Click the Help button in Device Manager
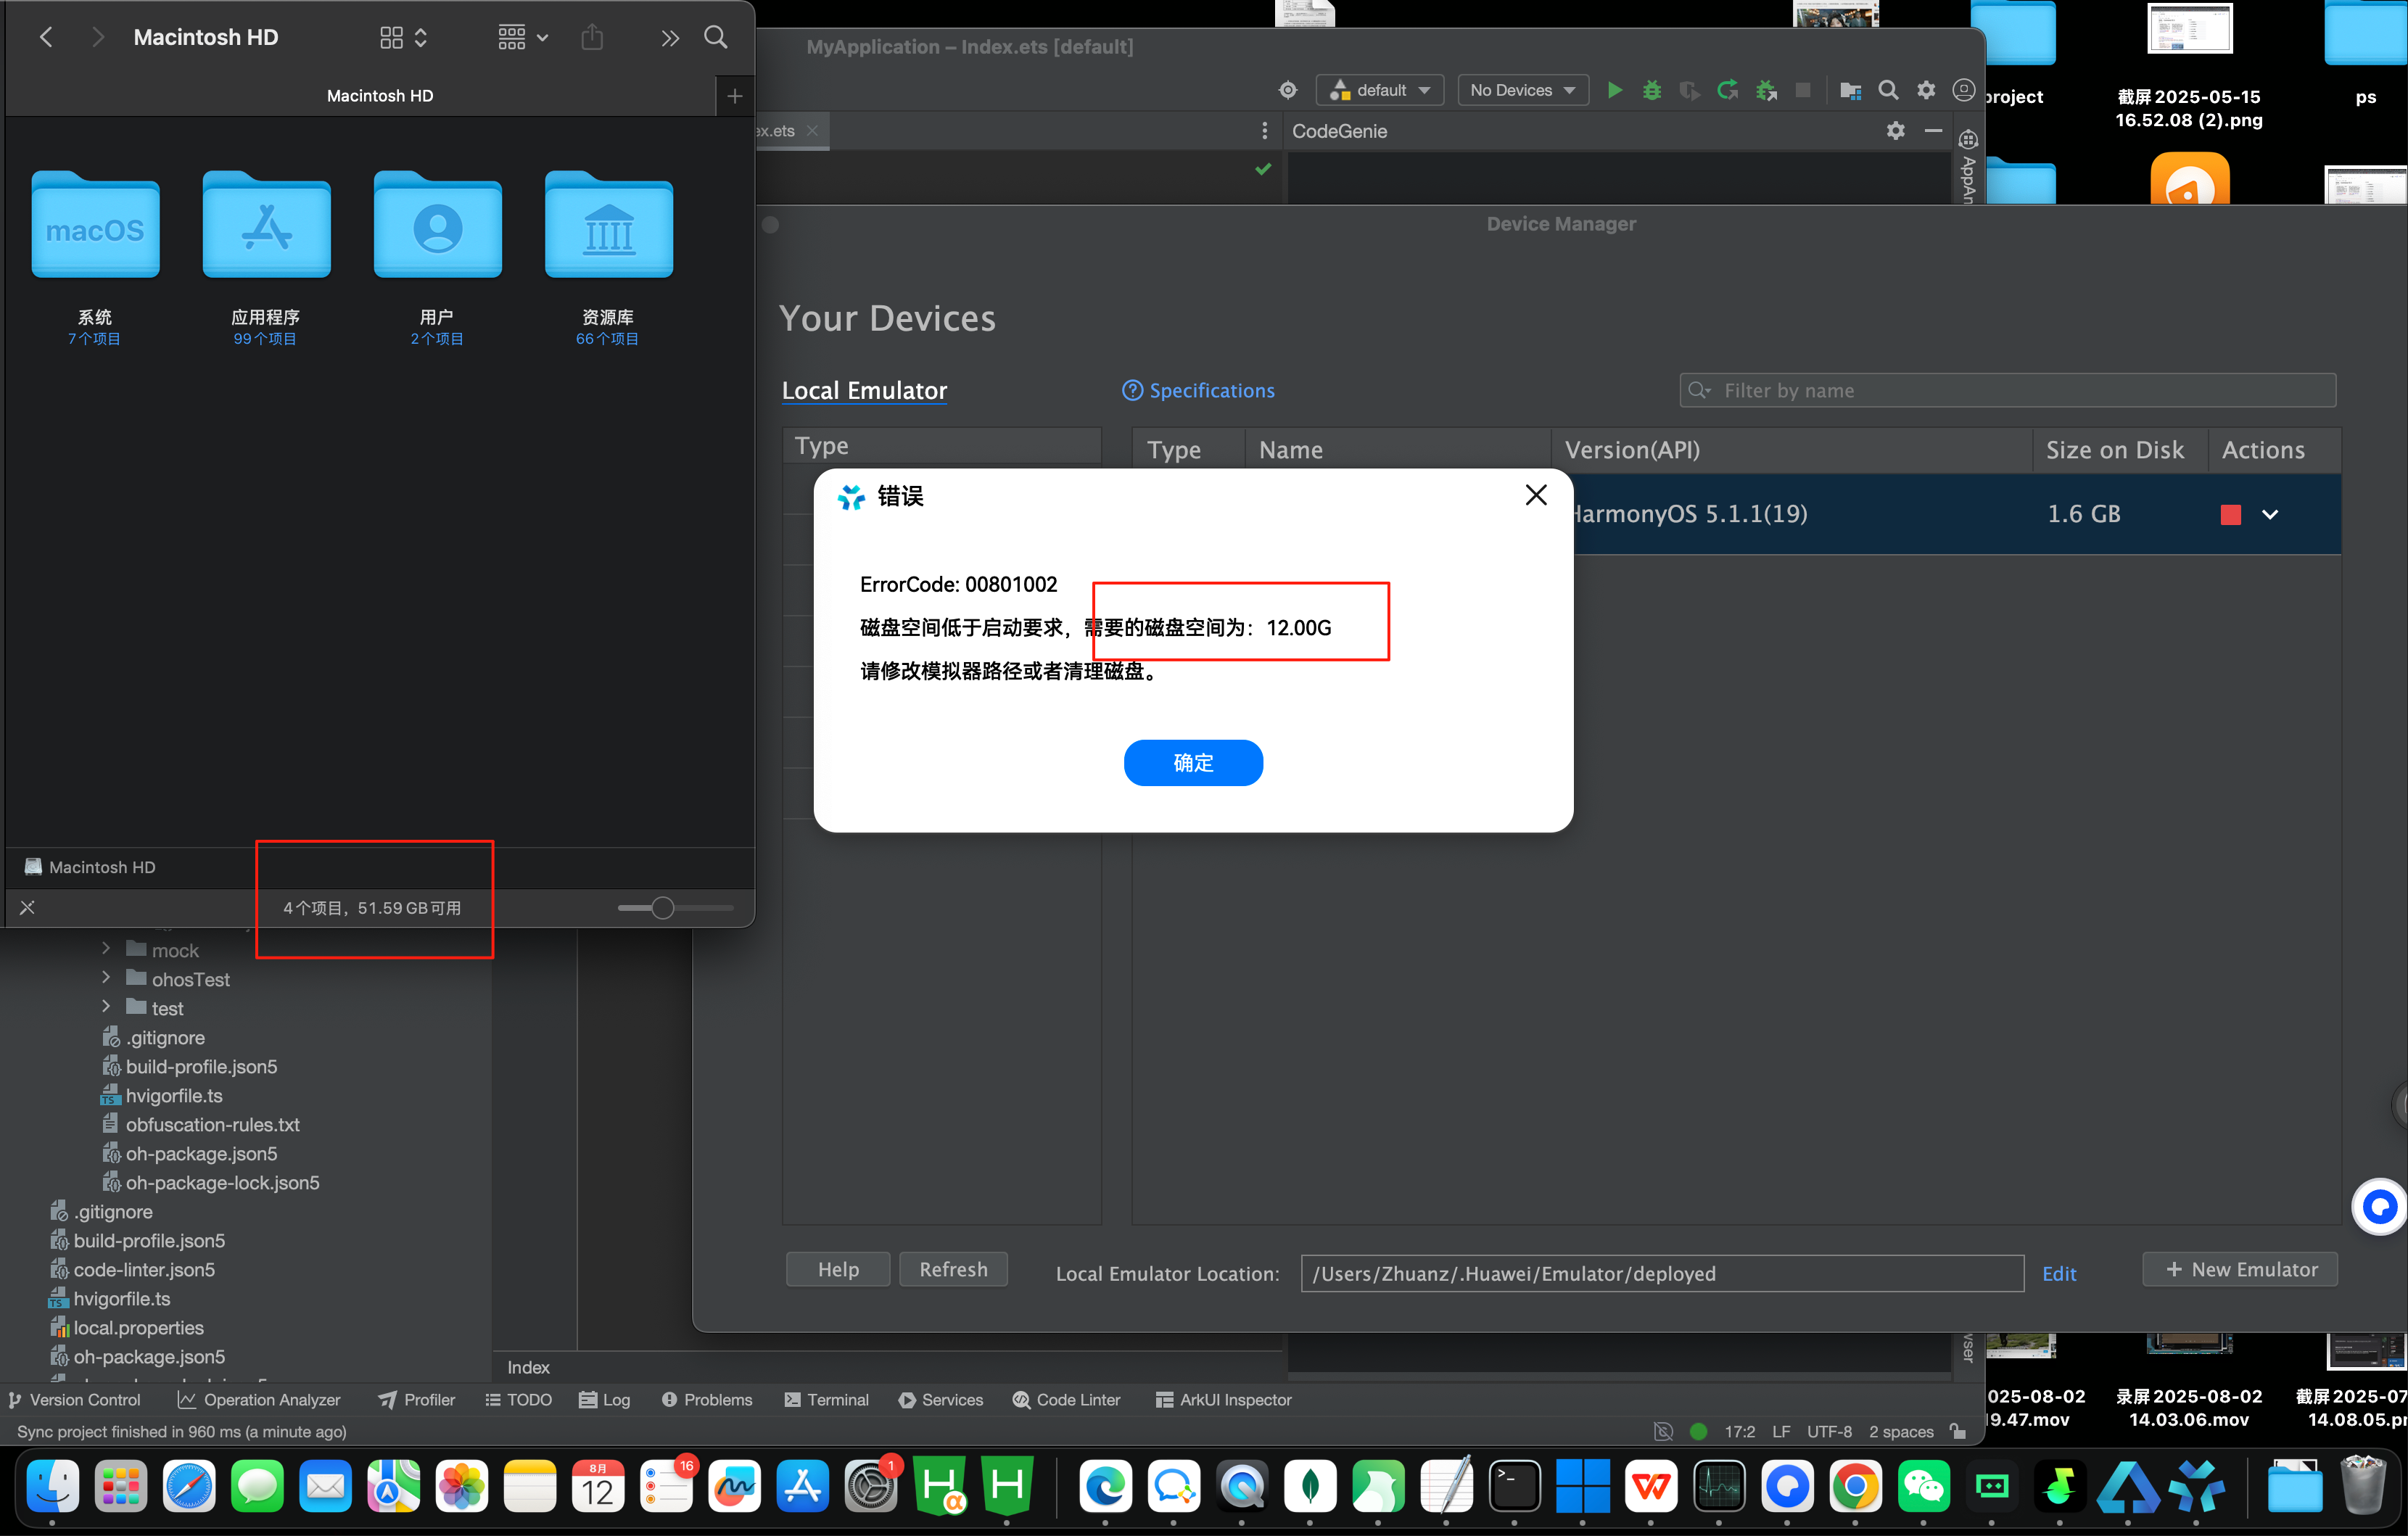 click(838, 1269)
